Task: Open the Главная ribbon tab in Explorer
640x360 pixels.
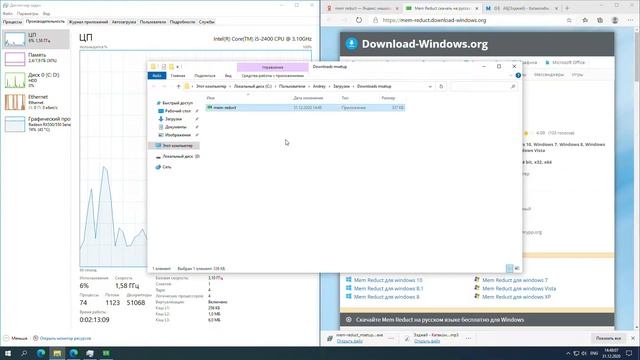Action: pyautogui.click(x=178, y=76)
